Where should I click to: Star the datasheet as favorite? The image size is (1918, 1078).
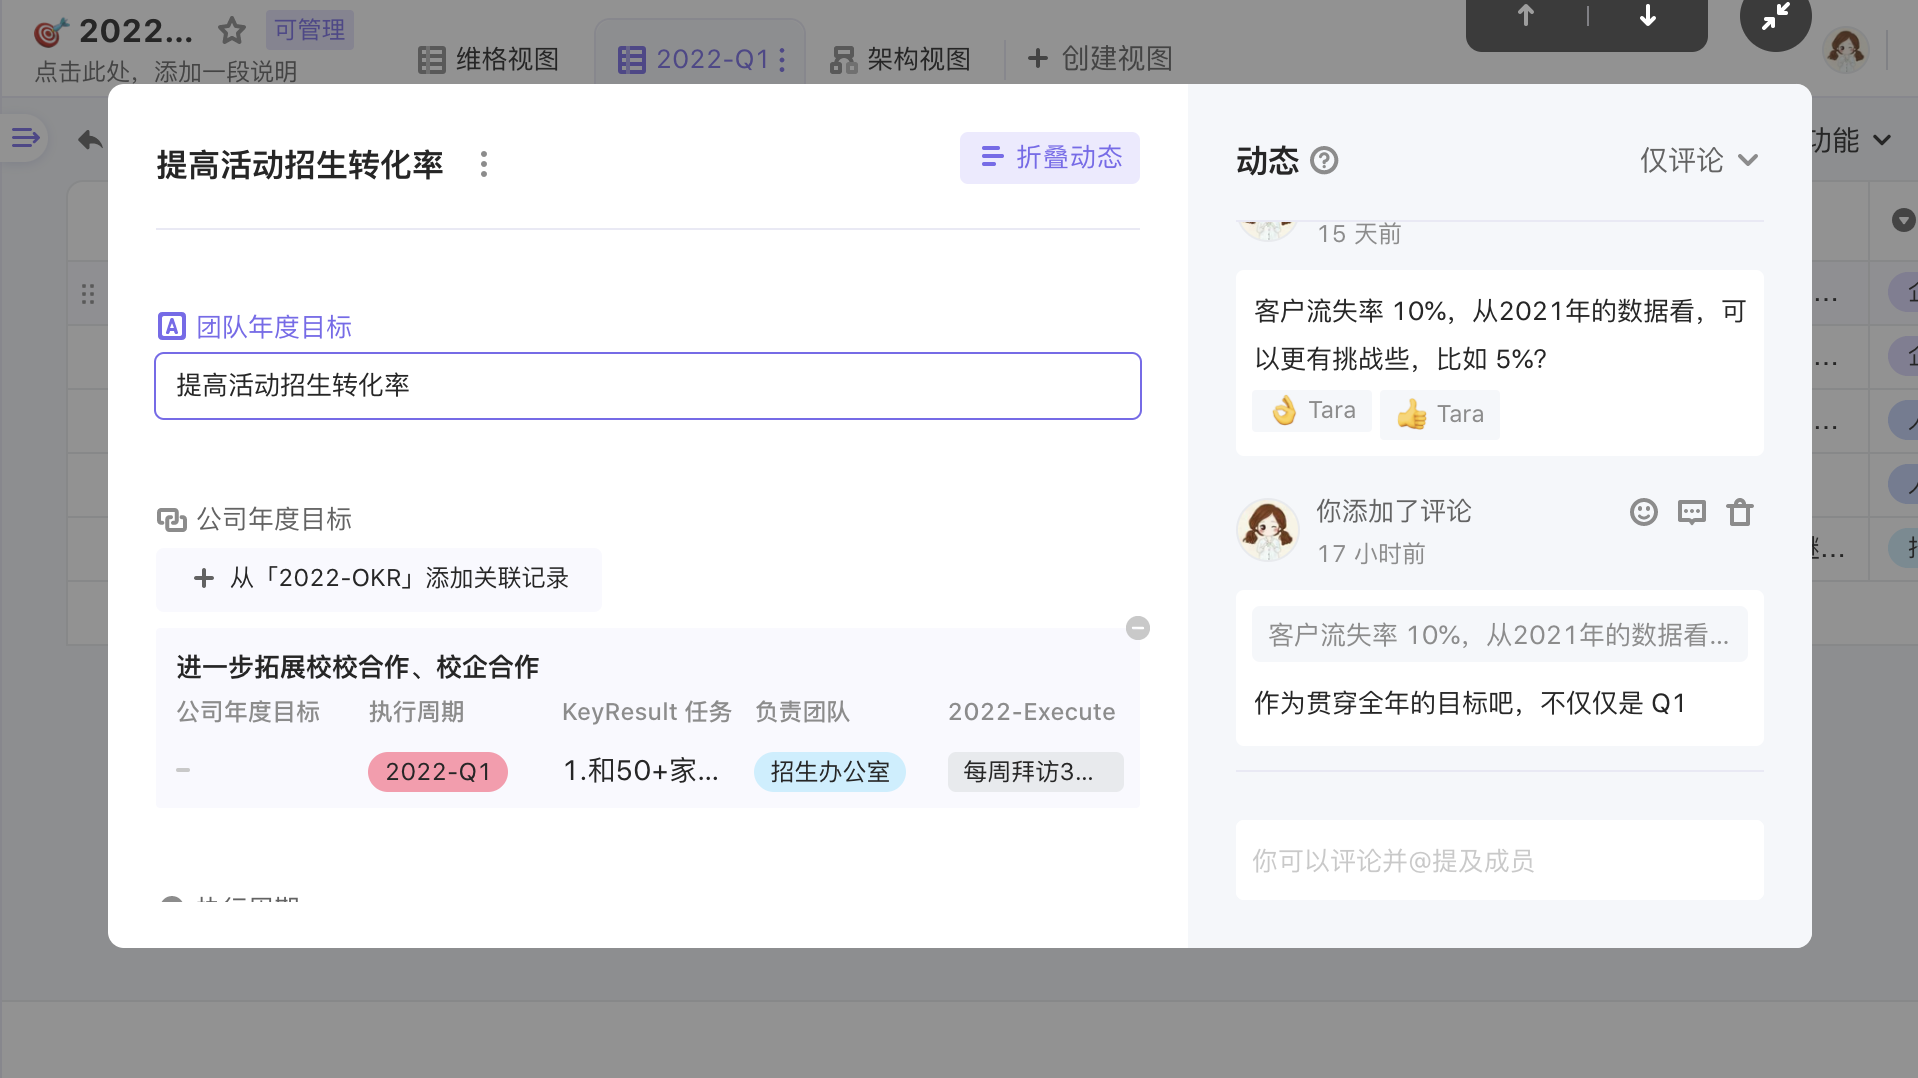[x=232, y=31]
